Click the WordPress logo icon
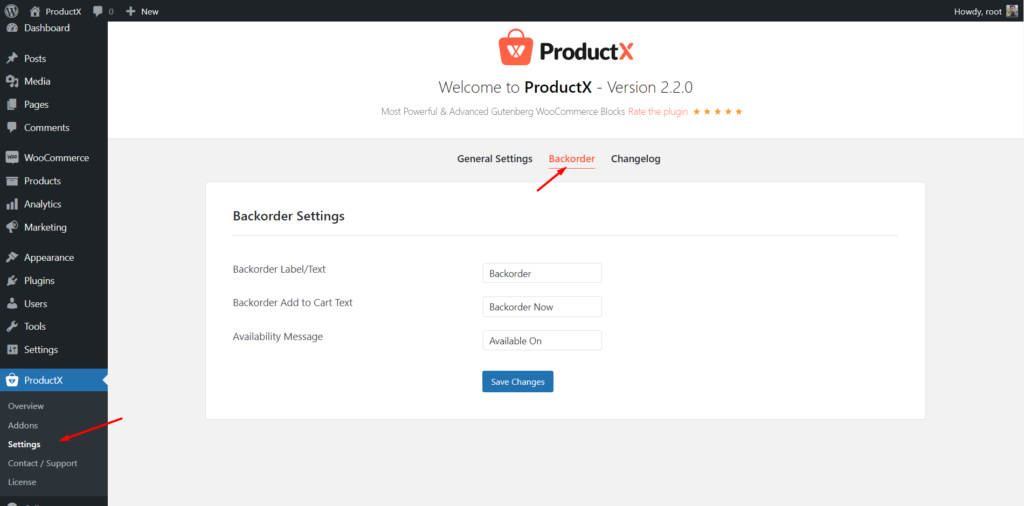1024x506 pixels. point(12,11)
